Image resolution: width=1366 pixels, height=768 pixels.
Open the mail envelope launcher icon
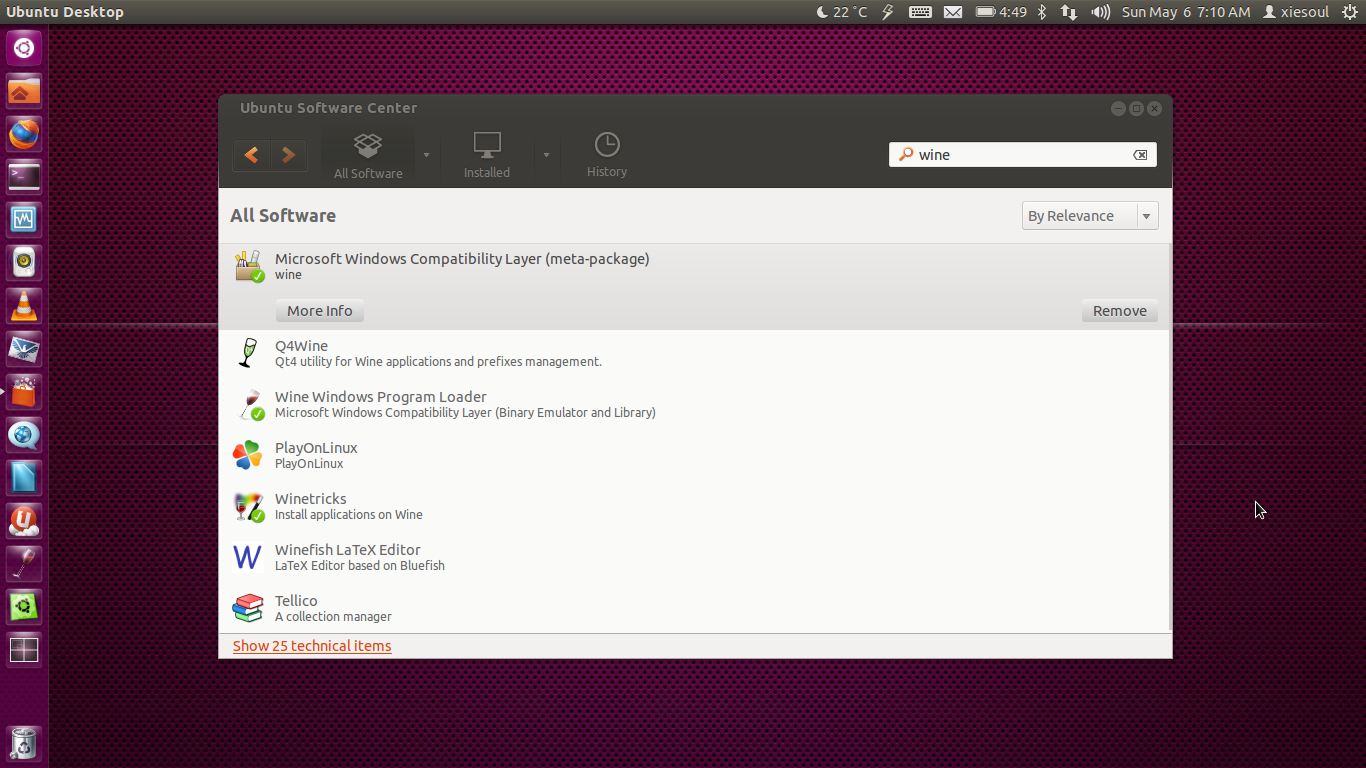[x=24, y=349]
